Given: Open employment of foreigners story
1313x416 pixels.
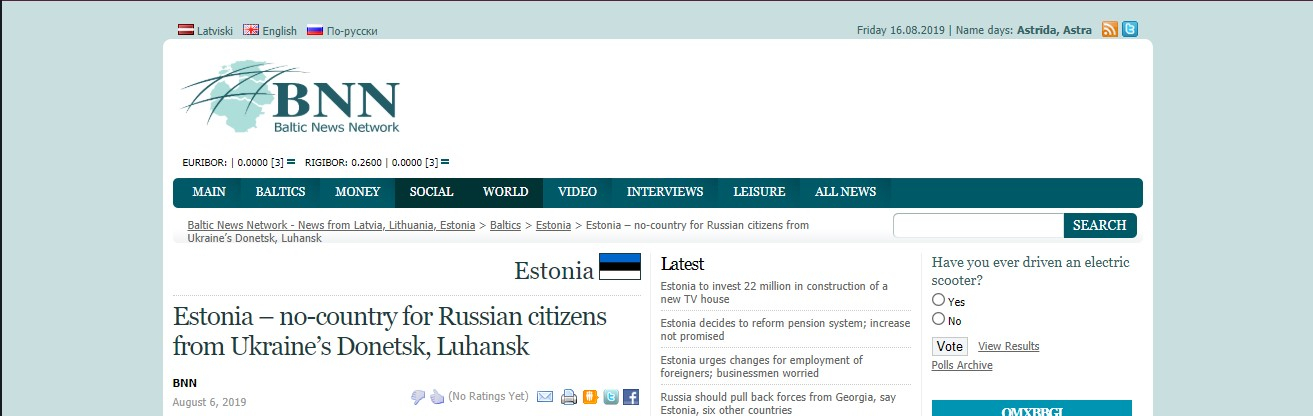Looking at the screenshot, I should 762,367.
